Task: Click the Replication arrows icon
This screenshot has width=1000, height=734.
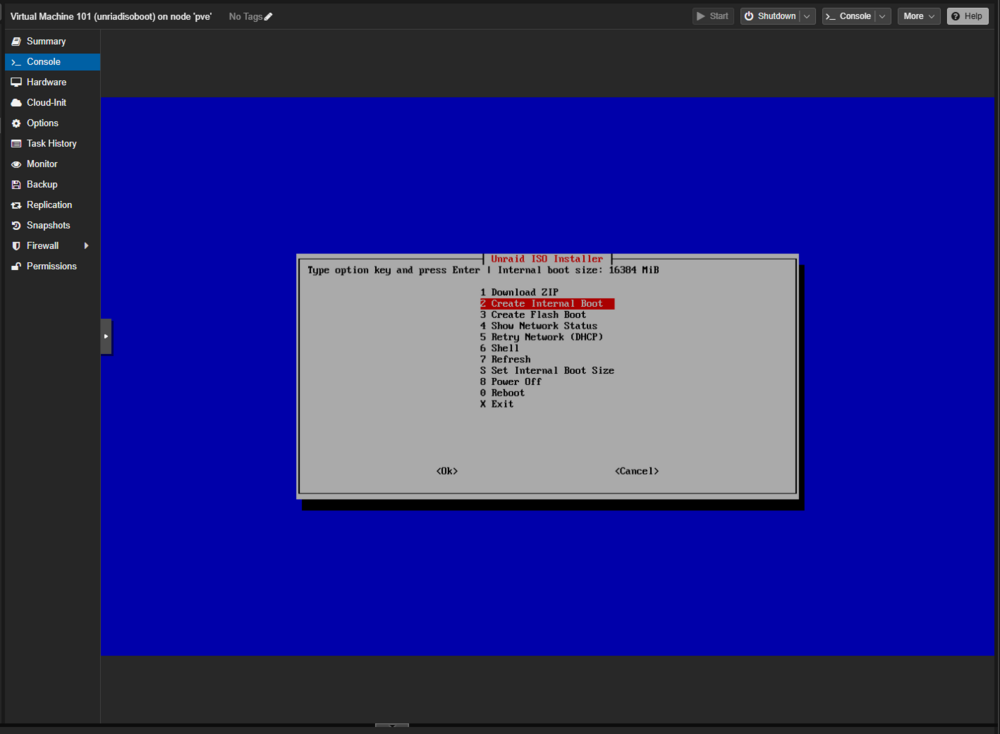Action: pyautogui.click(x=16, y=205)
